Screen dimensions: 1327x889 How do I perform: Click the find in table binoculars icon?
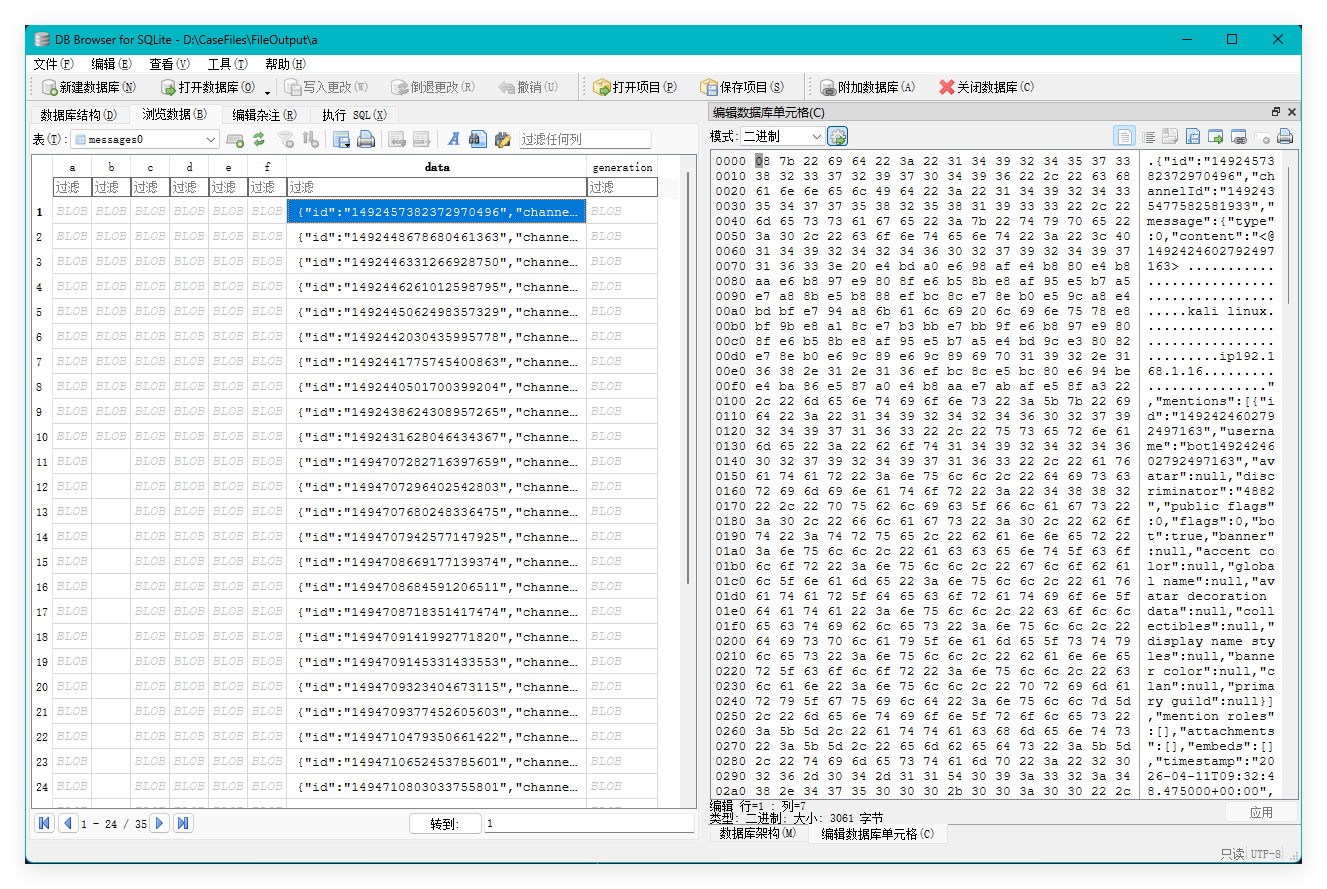478,139
